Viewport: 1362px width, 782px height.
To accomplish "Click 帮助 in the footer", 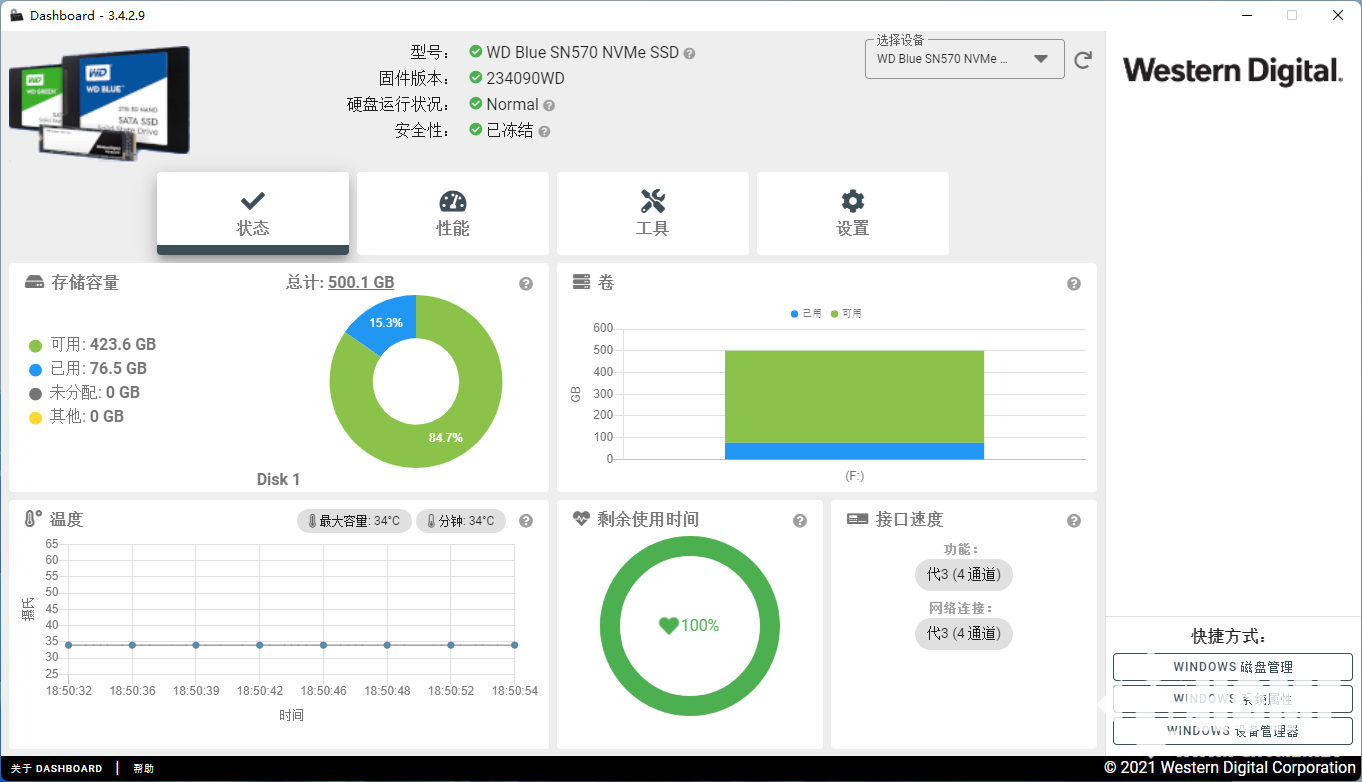I will [x=144, y=769].
